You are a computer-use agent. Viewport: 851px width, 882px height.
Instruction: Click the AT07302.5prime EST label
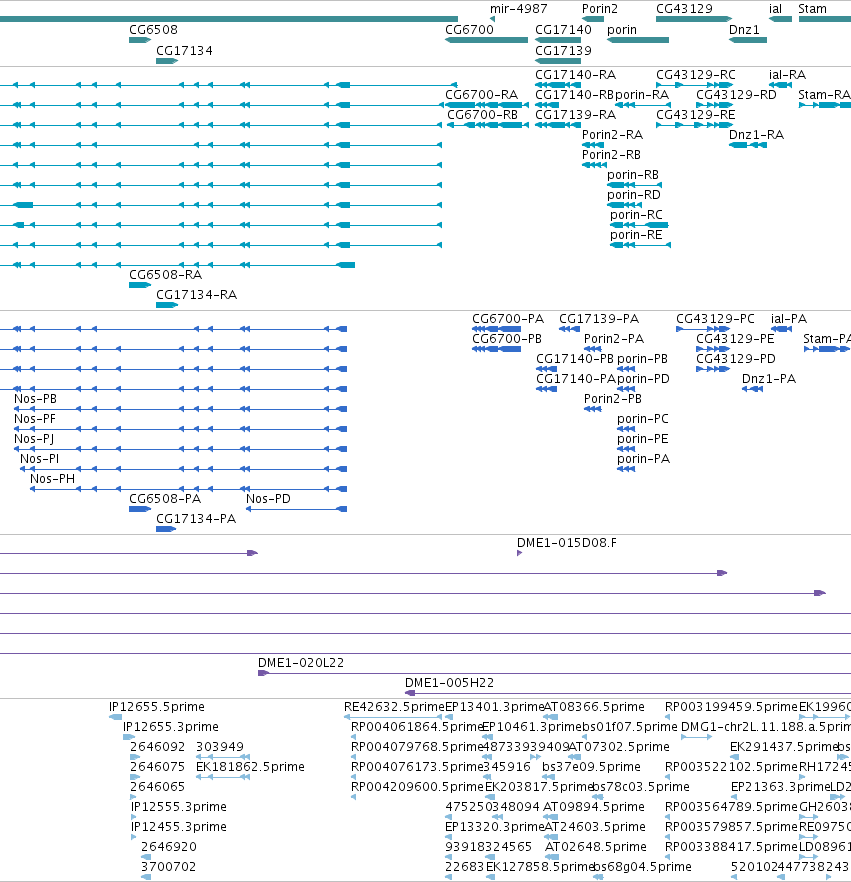619,747
